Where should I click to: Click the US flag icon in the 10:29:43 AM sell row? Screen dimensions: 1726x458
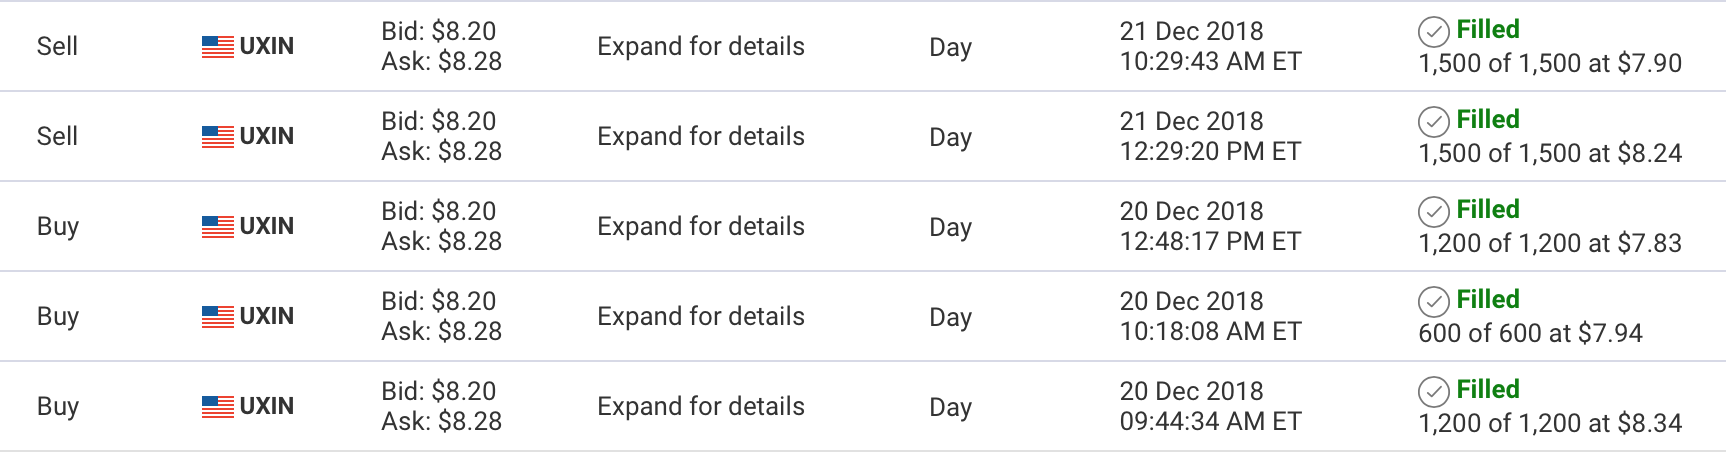click(x=217, y=47)
